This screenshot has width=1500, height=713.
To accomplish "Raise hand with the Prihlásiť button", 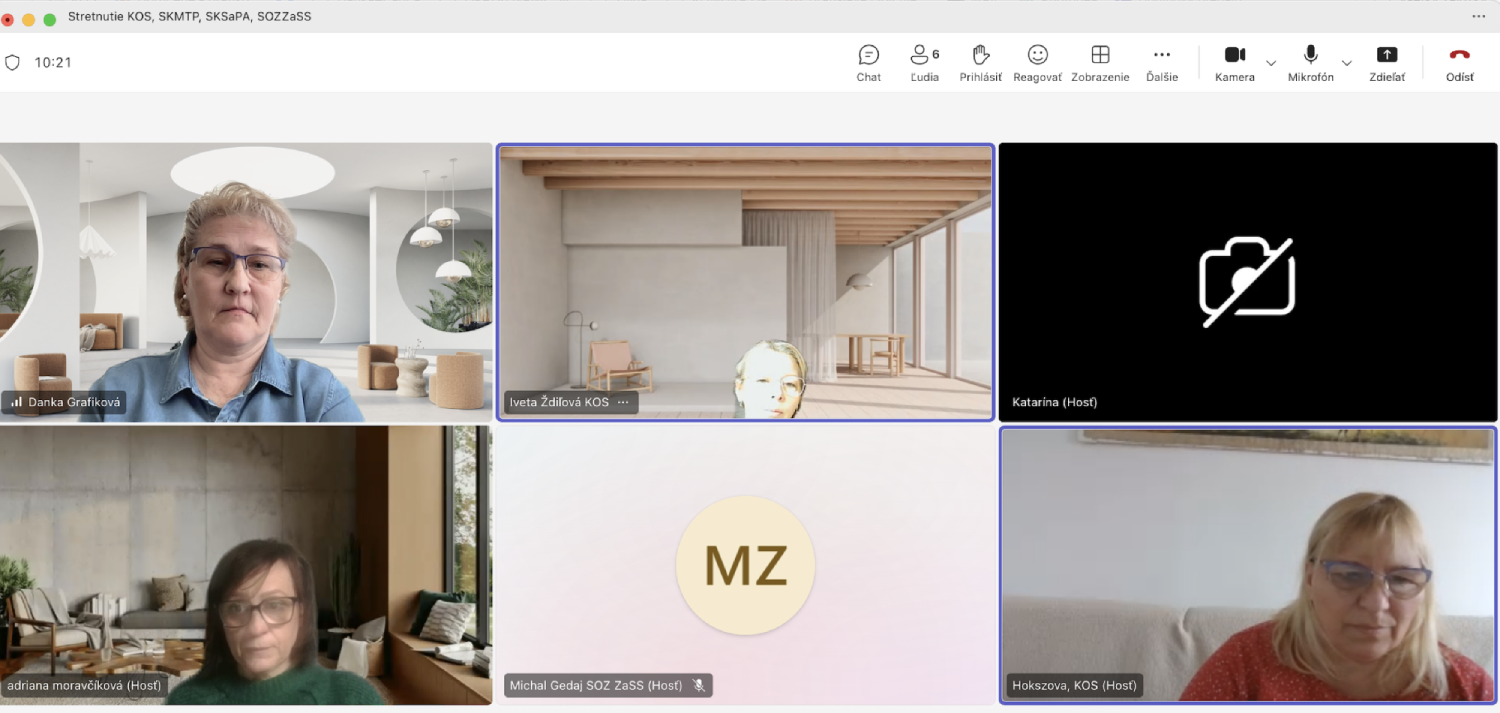I will coord(980,62).
